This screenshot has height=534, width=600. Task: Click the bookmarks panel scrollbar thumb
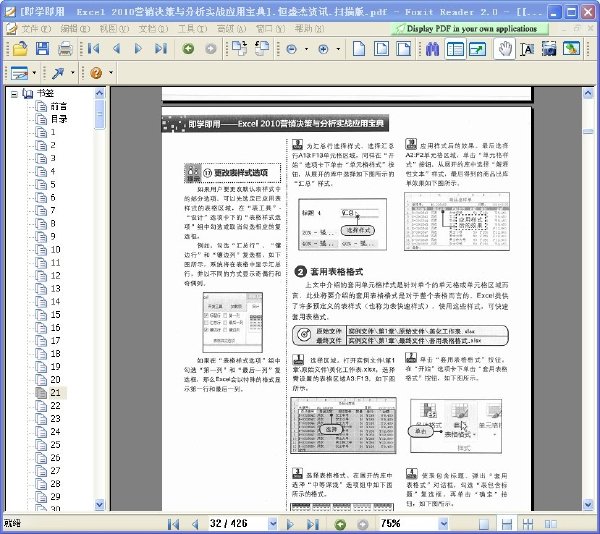point(99,114)
